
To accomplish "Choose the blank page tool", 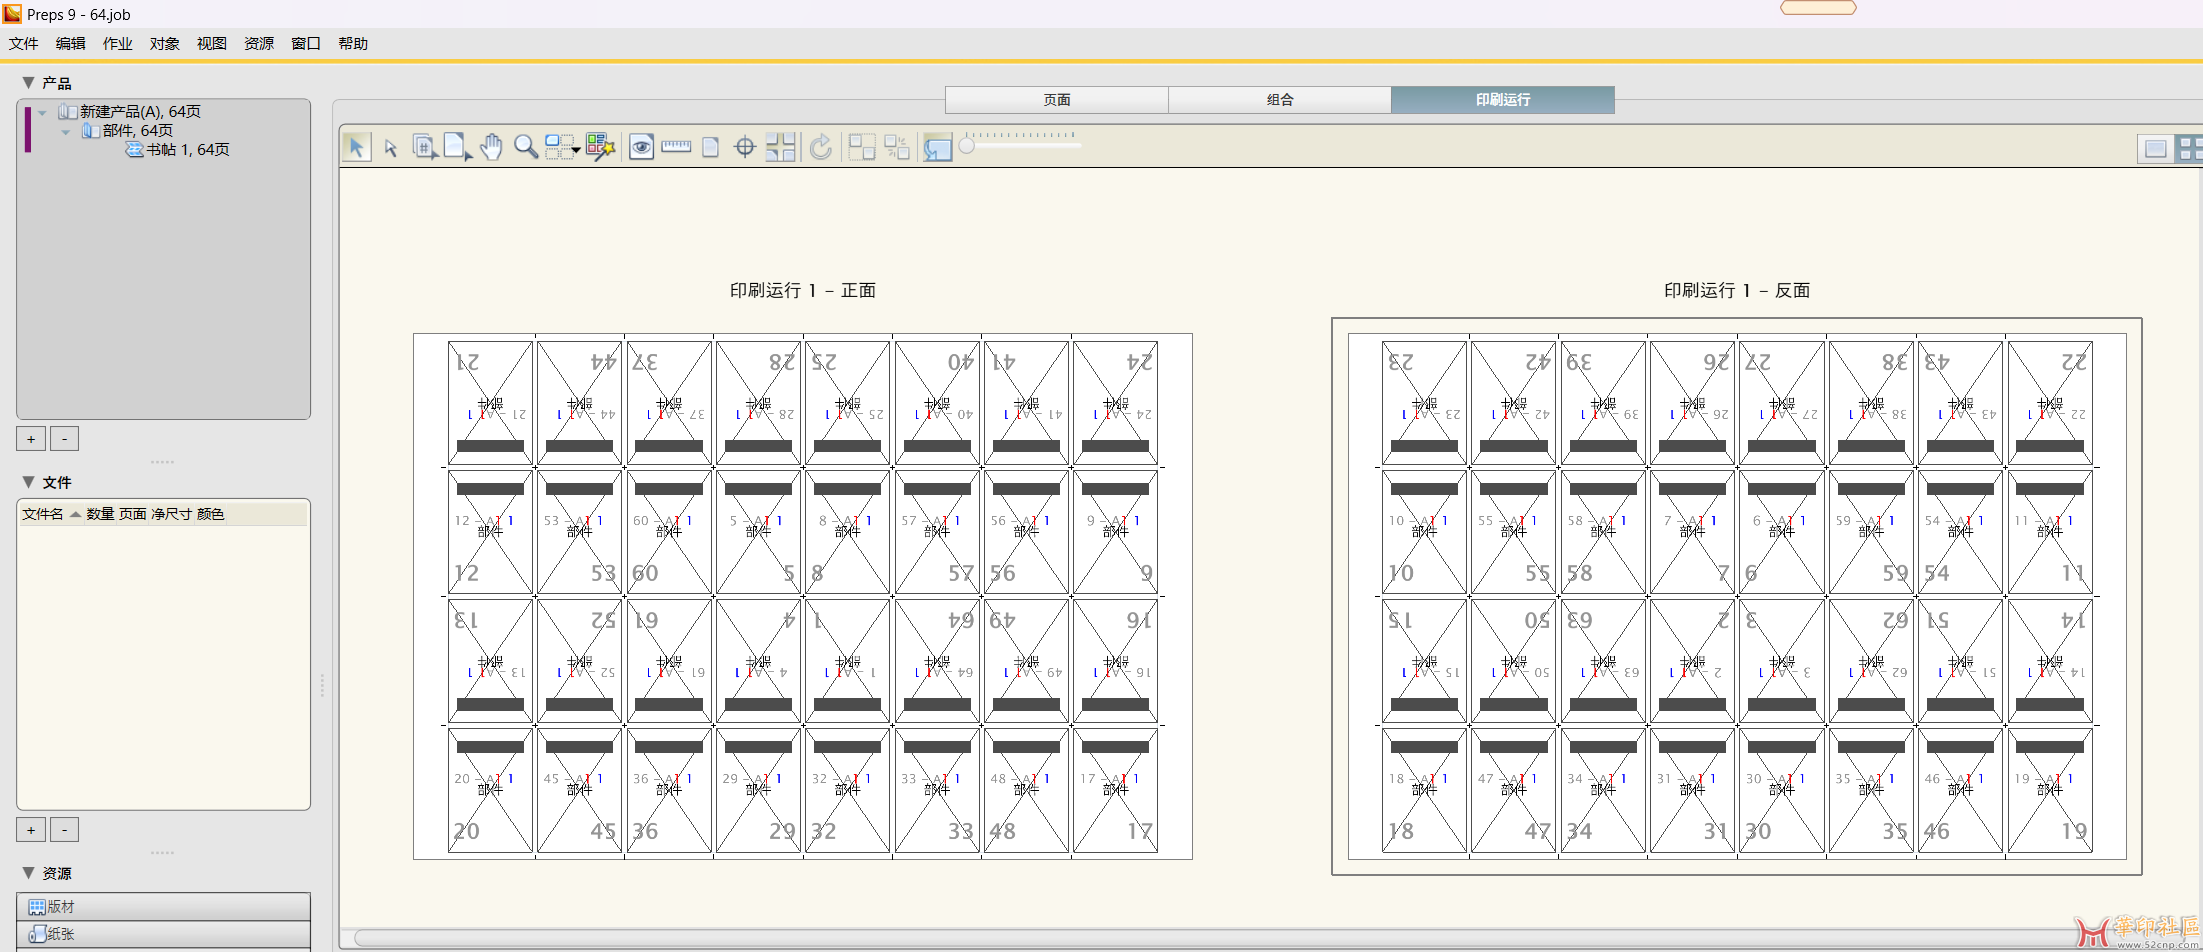I will tap(457, 147).
